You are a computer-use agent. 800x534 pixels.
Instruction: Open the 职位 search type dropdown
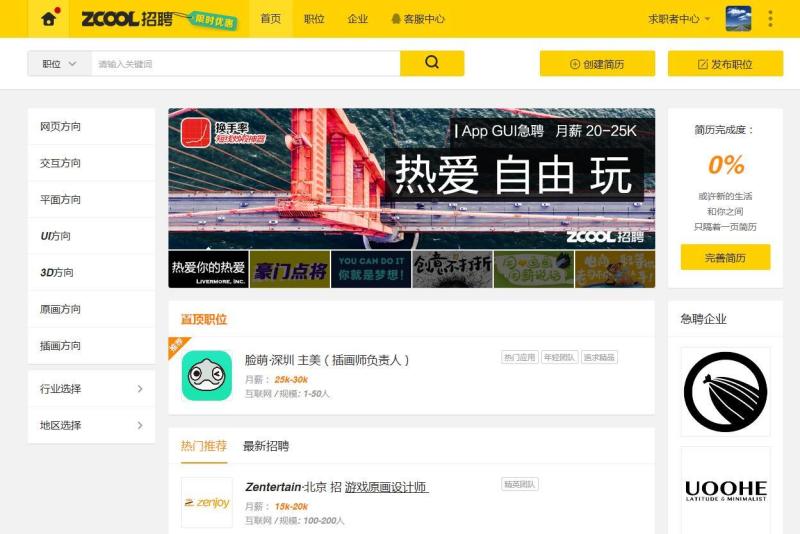pyautogui.click(x=59, y=64)
